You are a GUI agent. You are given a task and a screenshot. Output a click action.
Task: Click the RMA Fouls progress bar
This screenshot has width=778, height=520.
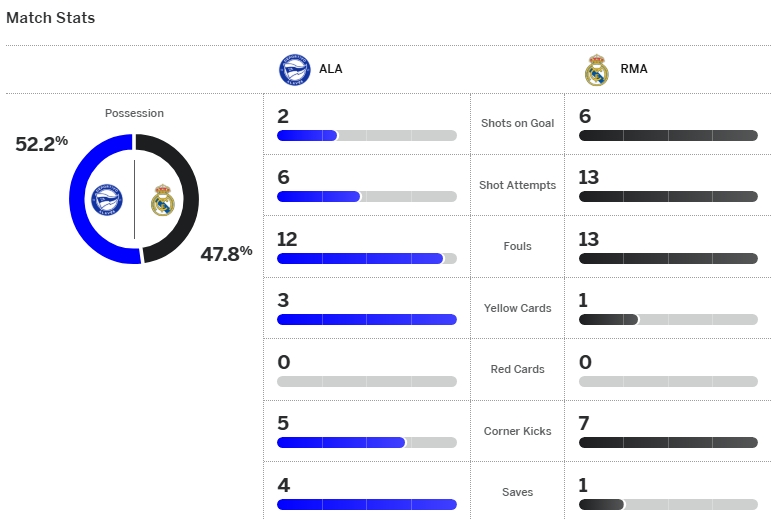tap(668, 258)
